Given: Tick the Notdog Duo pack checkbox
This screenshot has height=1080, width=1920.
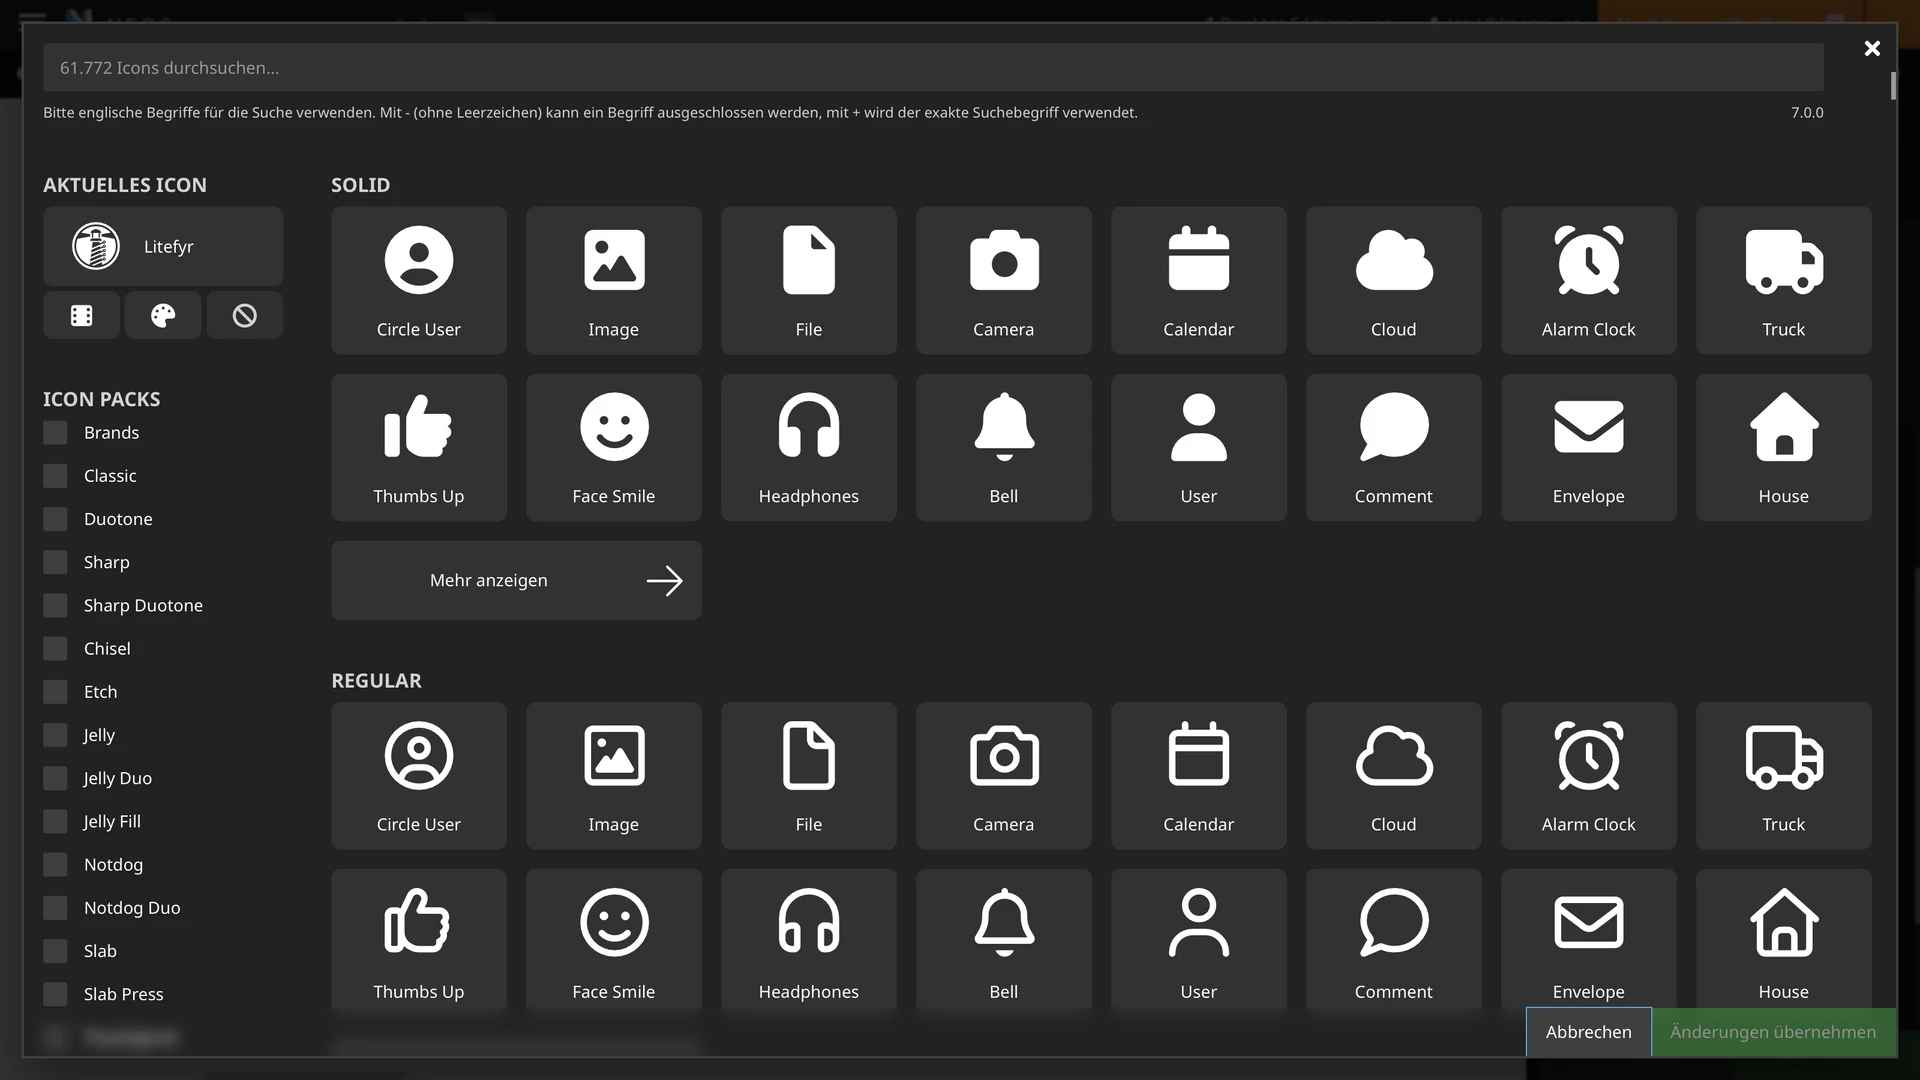Looking at the screenshot, I should (56, 908).
